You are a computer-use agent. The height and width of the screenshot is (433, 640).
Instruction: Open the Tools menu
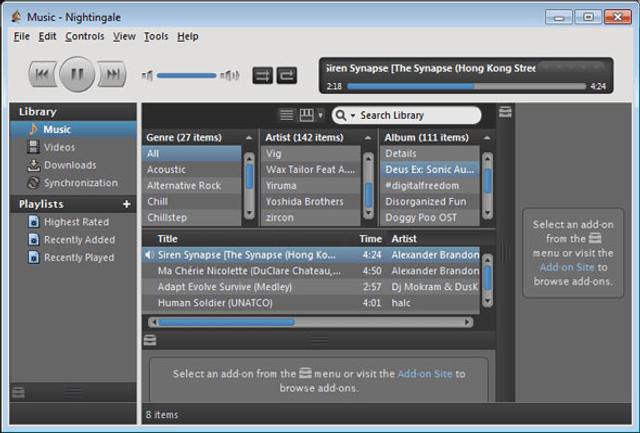[156, 36]
